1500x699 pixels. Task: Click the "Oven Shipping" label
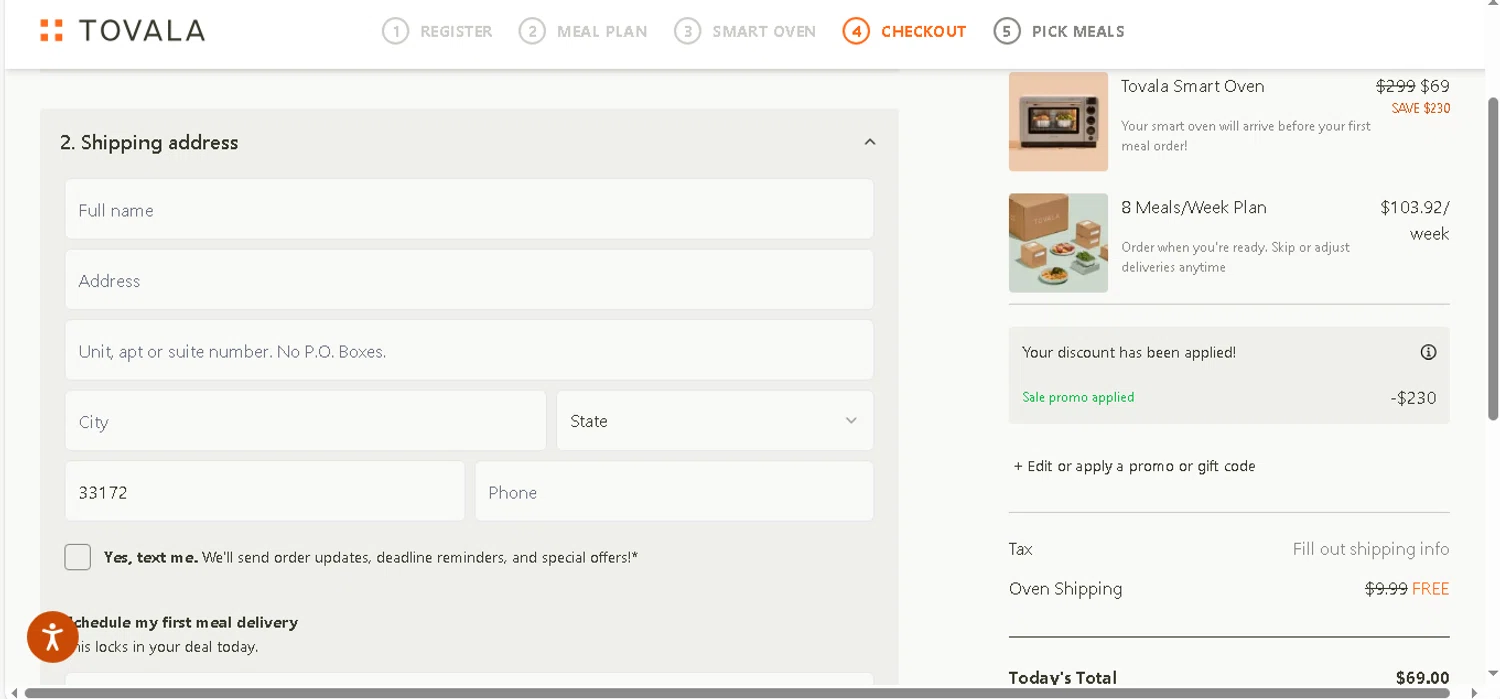tap(1066, 589)
